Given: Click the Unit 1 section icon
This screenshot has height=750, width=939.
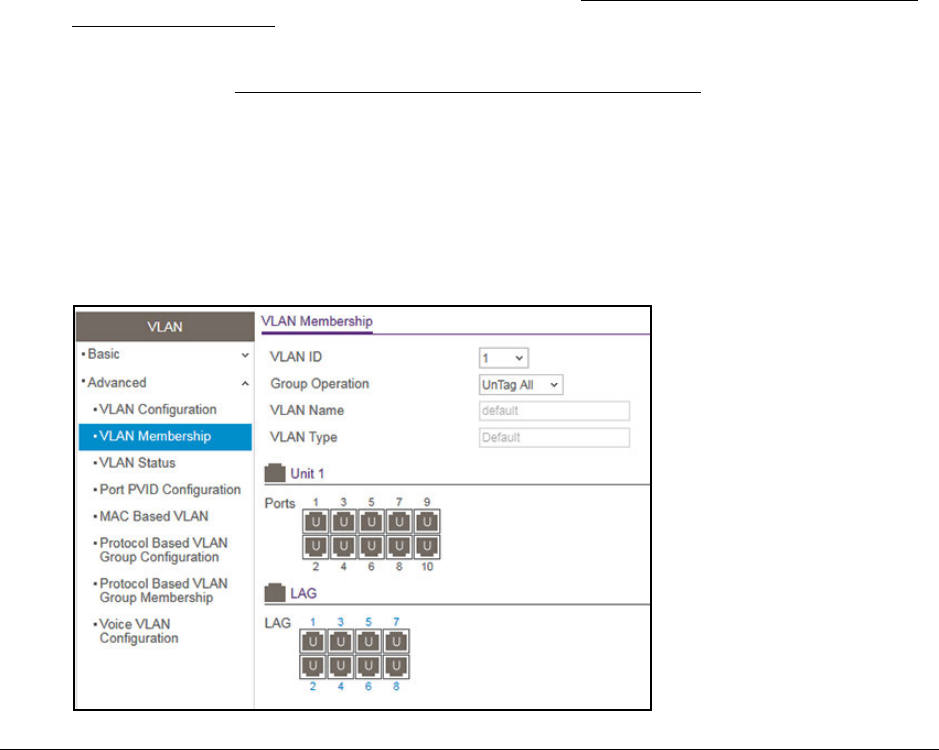Looking at the screenshot, I should click(275, 473).
